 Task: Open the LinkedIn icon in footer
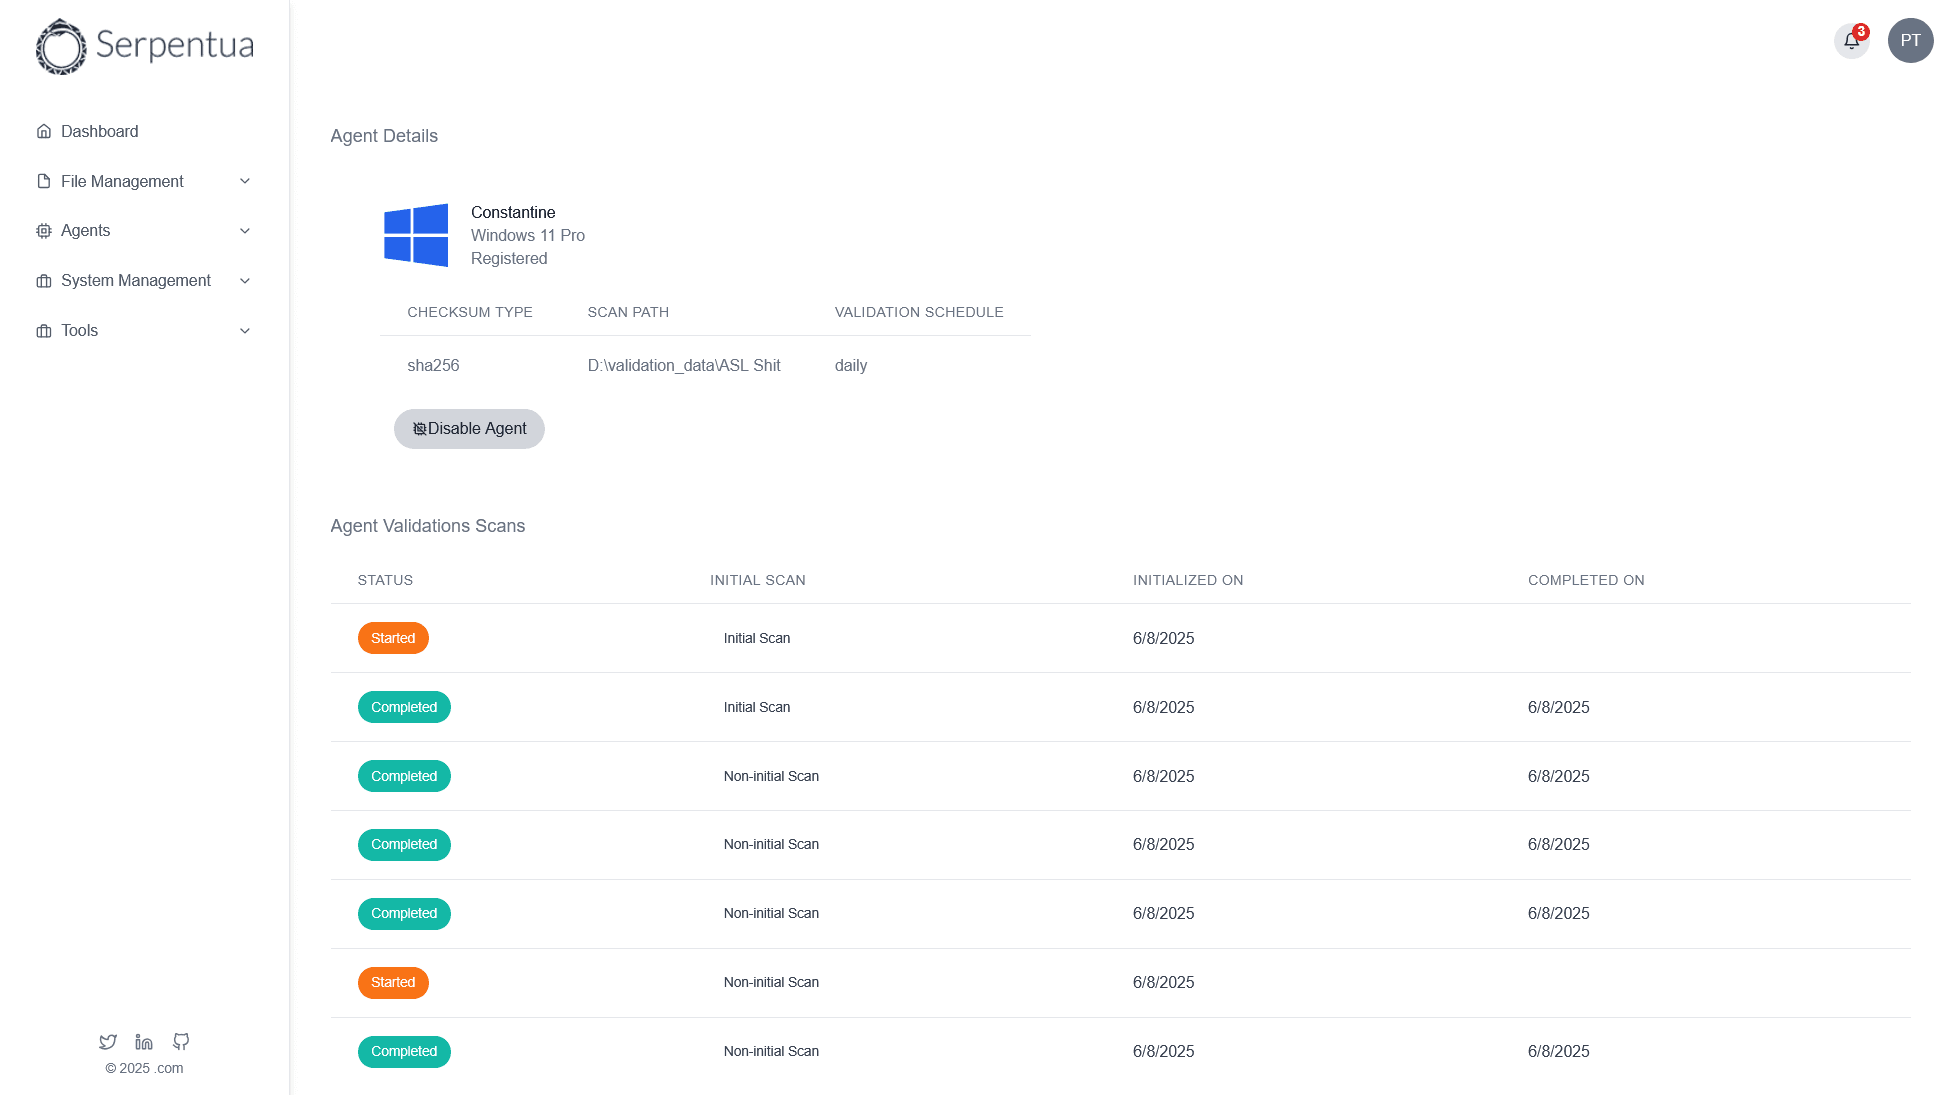pyautogui.click(x=143, y=1042)
